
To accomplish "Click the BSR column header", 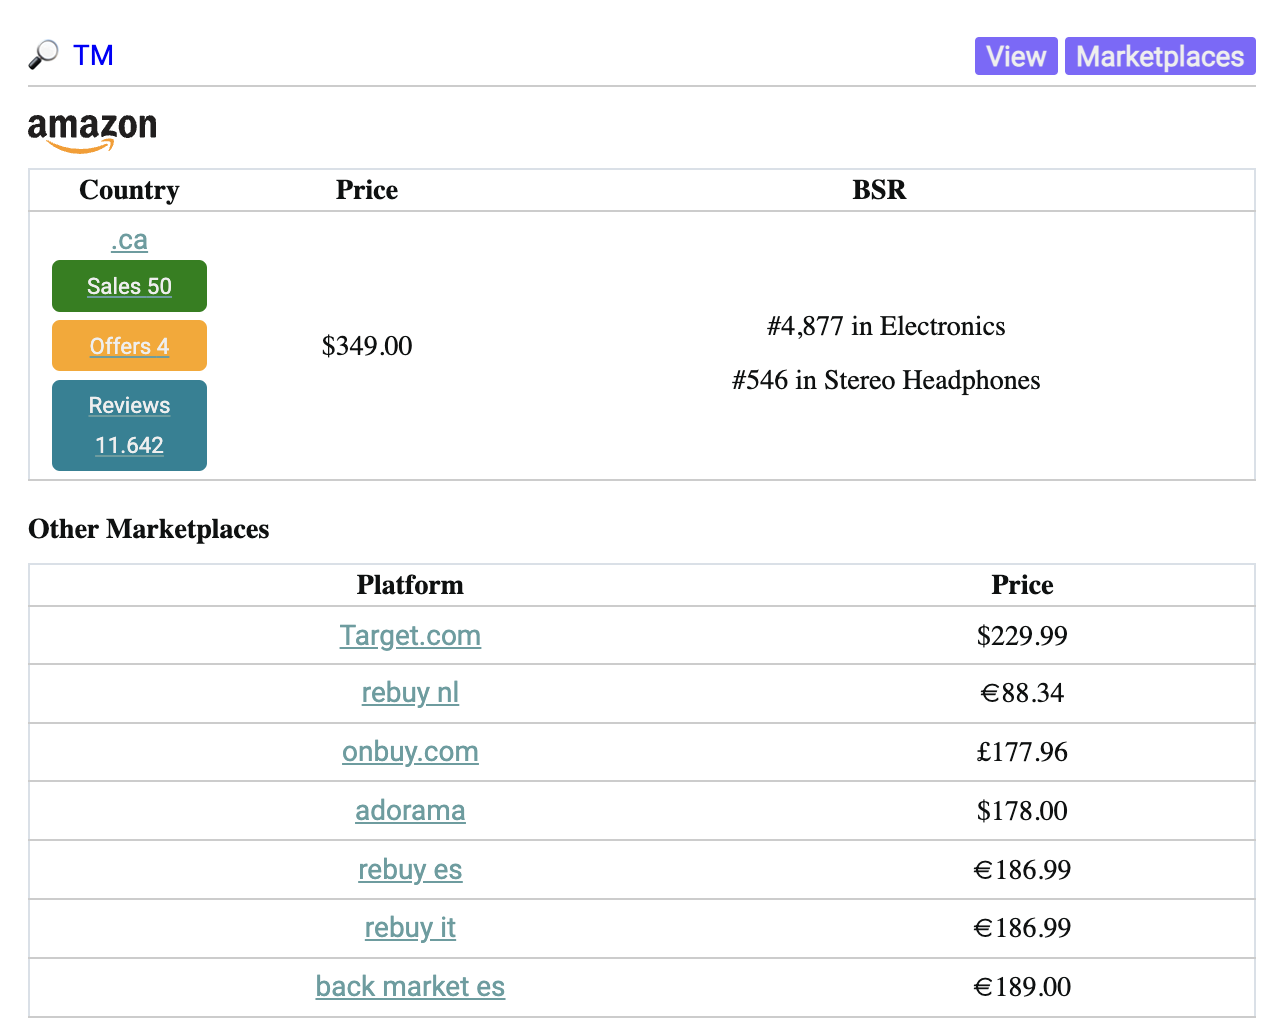I will pyautogui.click(x=879, y=190).
